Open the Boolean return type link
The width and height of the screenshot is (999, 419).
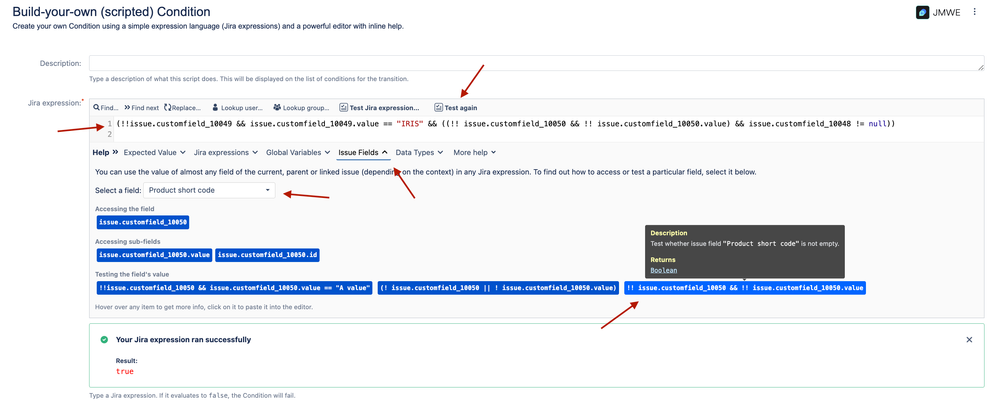coord(664,271)
